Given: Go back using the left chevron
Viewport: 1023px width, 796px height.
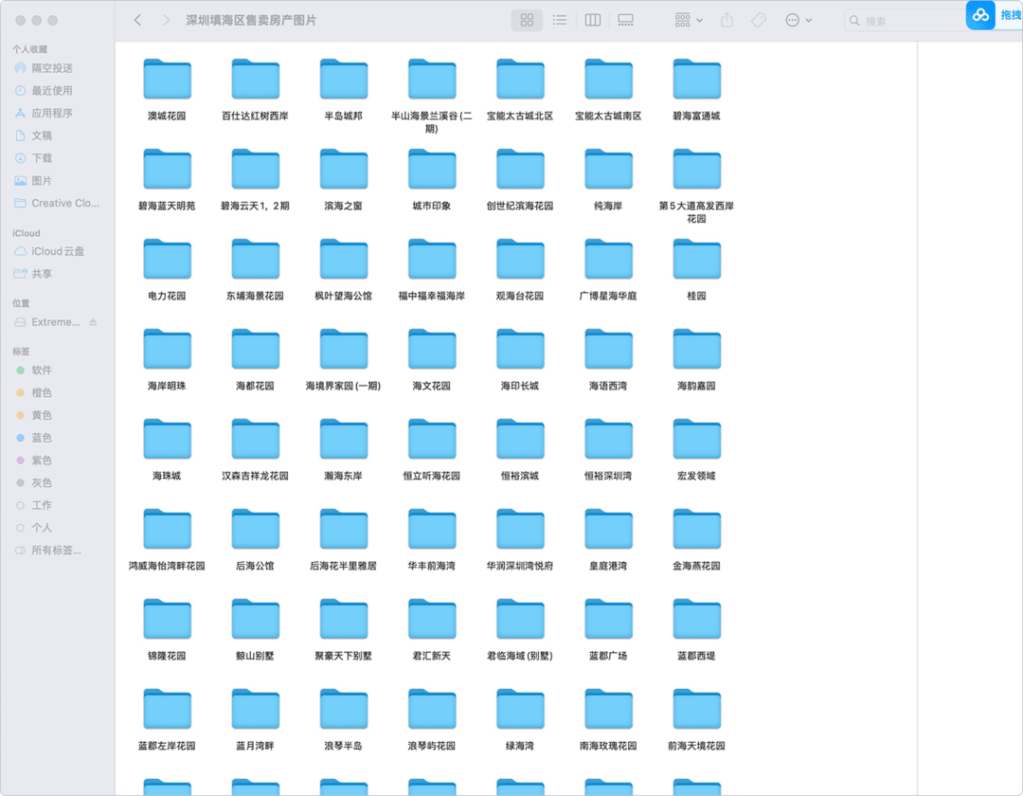Looking at the screenshot, I should point(138,20).
